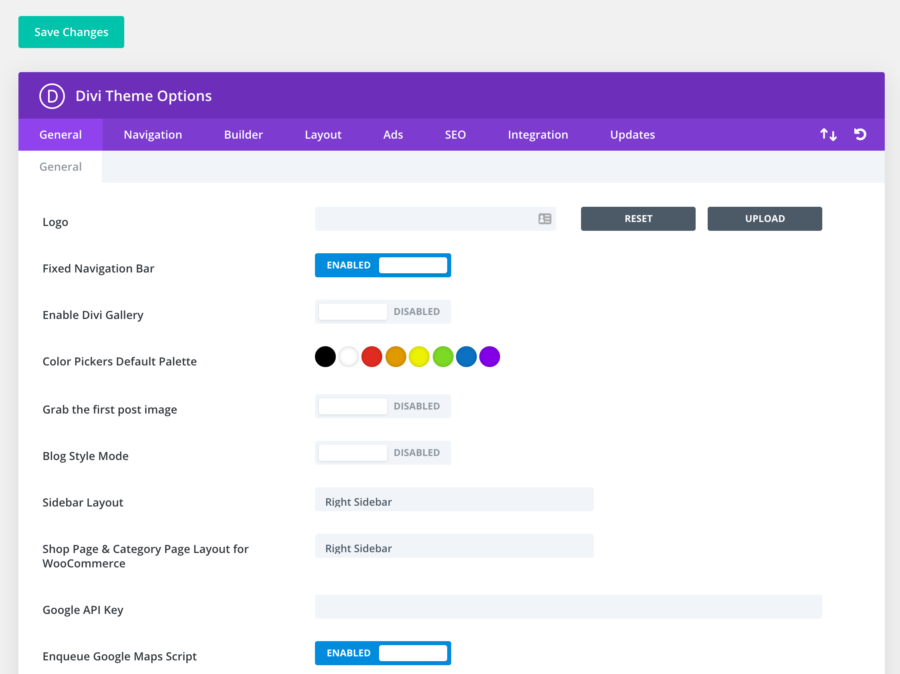
Task: Click the 'Enable Divi Gallery' label
Action: coord(93,315)
